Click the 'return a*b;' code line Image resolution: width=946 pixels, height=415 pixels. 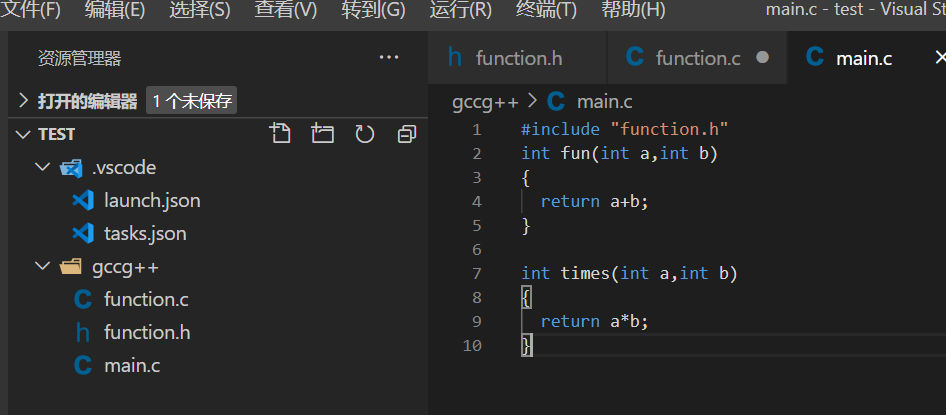(x=594, y=321)
